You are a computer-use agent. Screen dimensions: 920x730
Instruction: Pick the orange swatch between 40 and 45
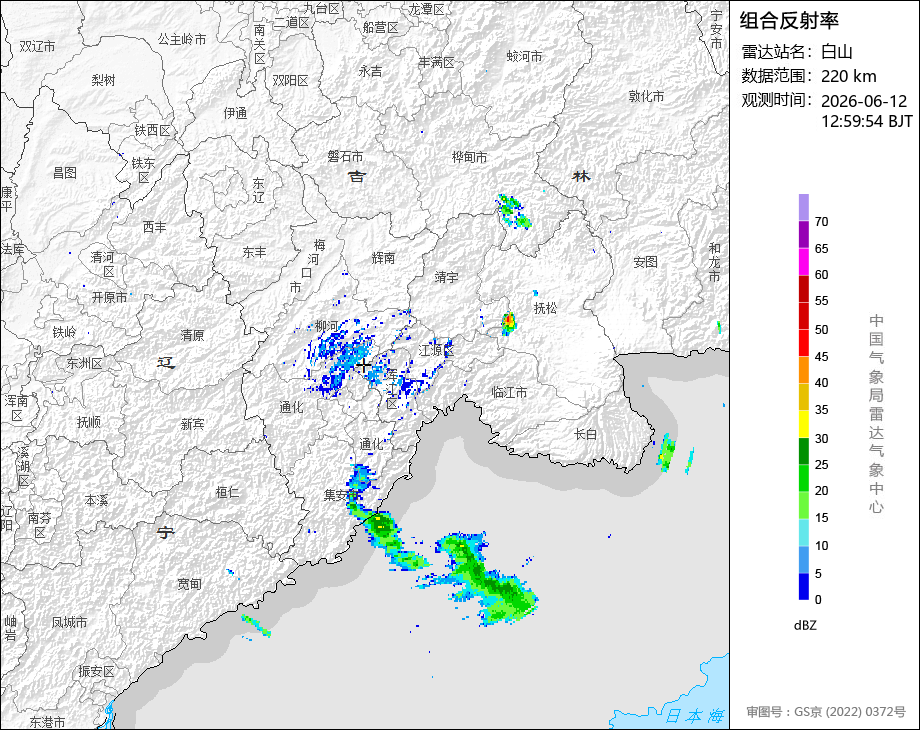[803, 369]
